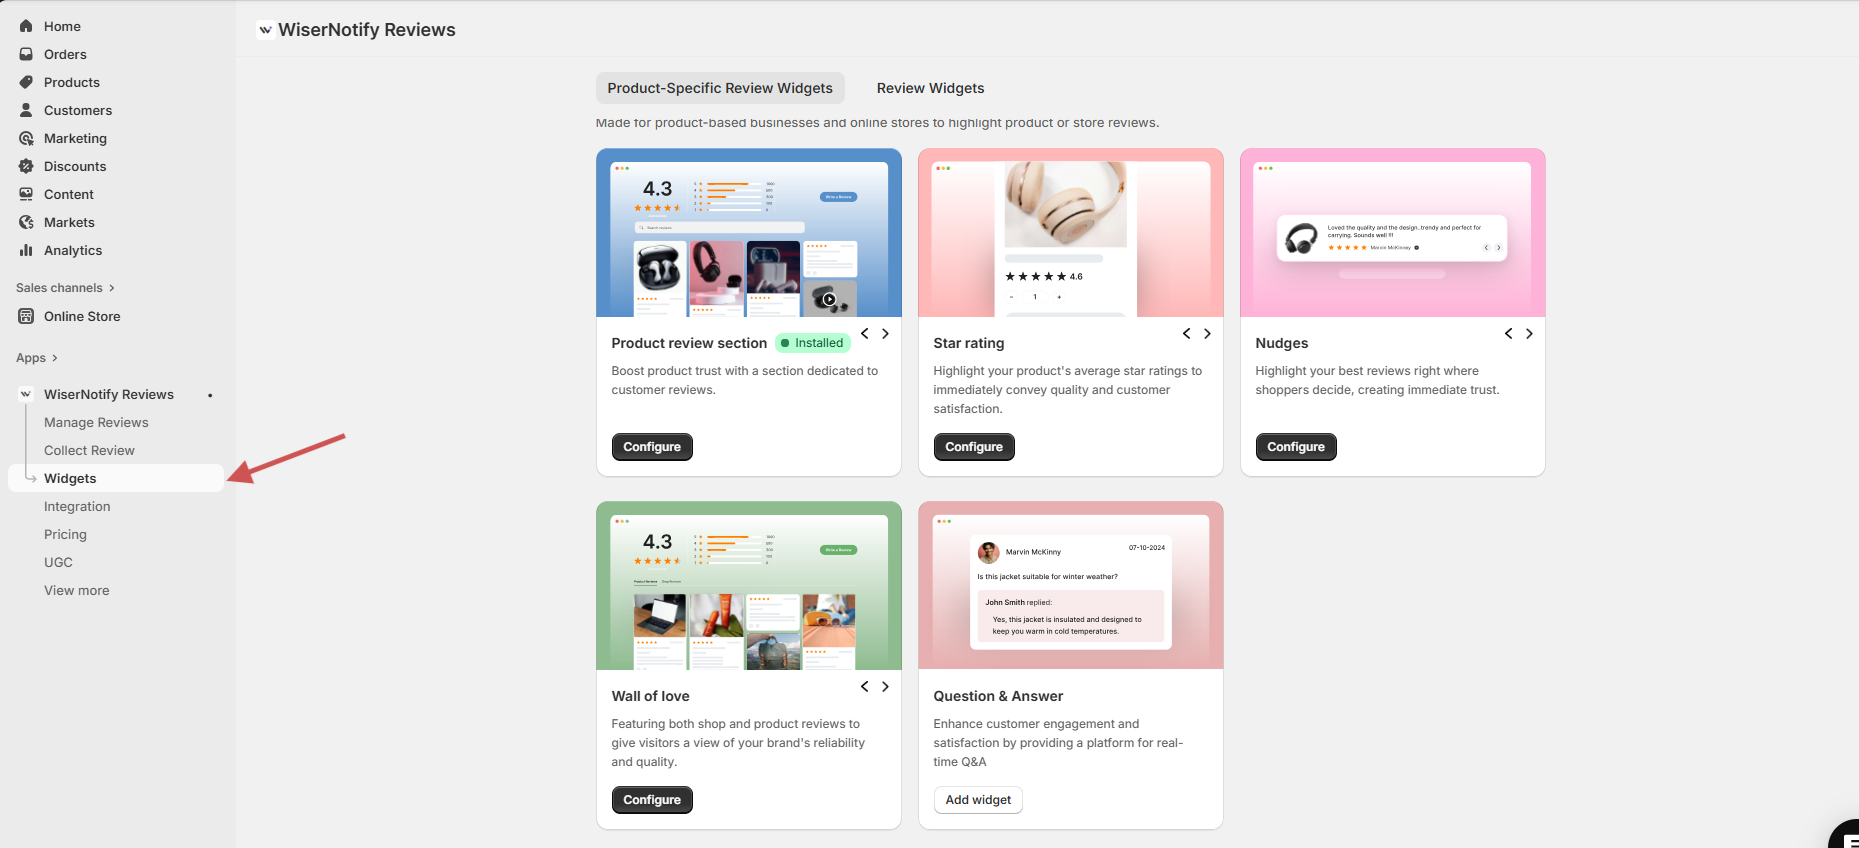1859x848 pixels.
Task: Click the Products tag icon
Action: pos(26,82)
